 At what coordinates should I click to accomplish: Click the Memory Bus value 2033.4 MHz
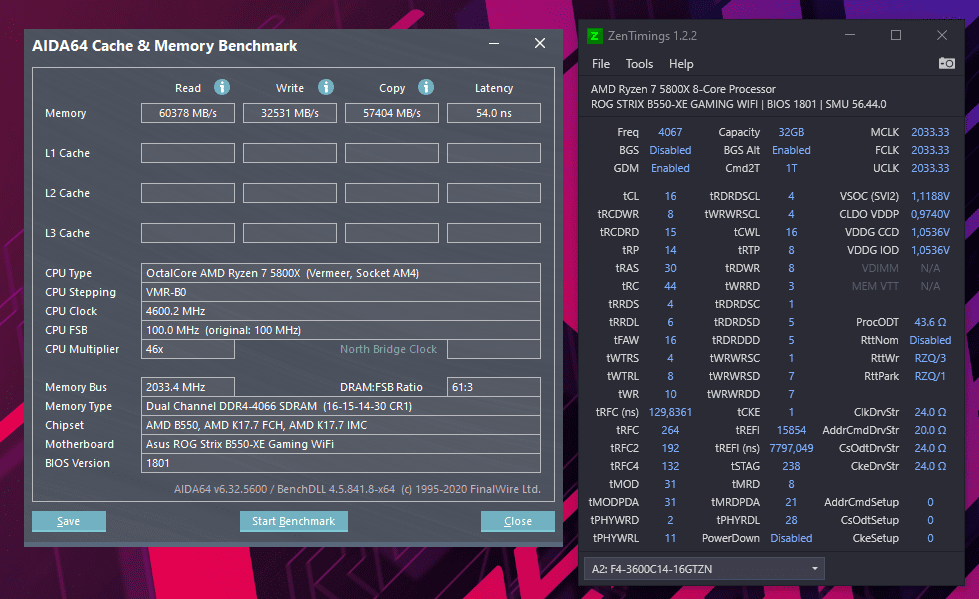pos(188,387)
